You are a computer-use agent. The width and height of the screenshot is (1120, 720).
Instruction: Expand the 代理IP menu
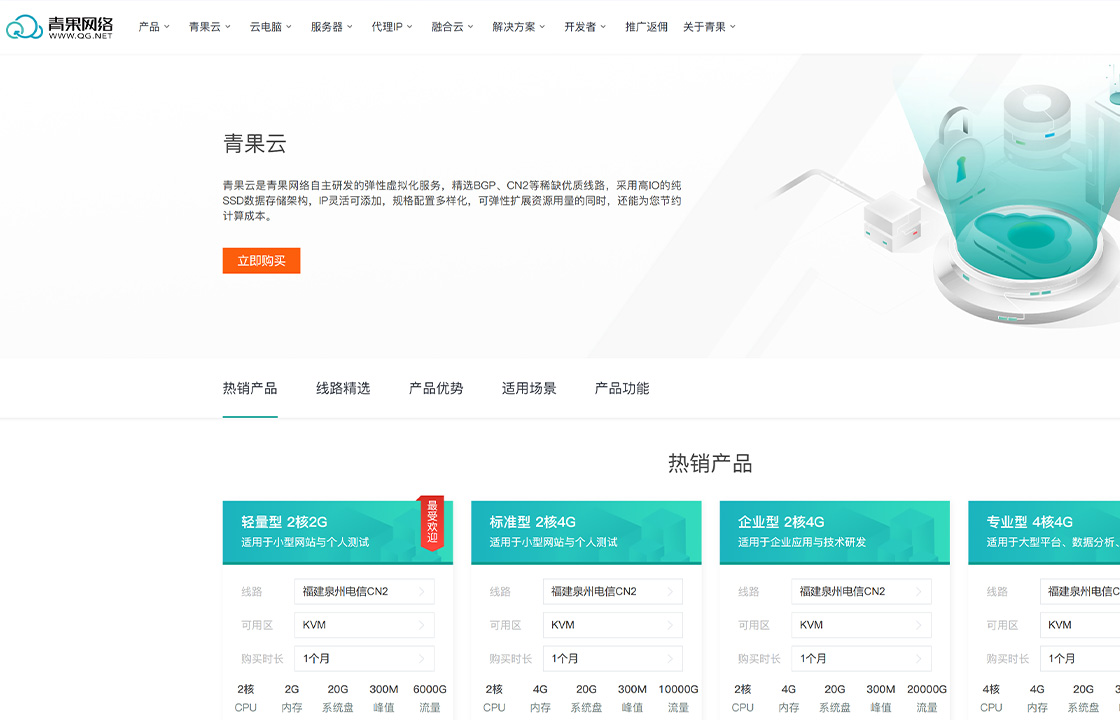click(391, 27)
